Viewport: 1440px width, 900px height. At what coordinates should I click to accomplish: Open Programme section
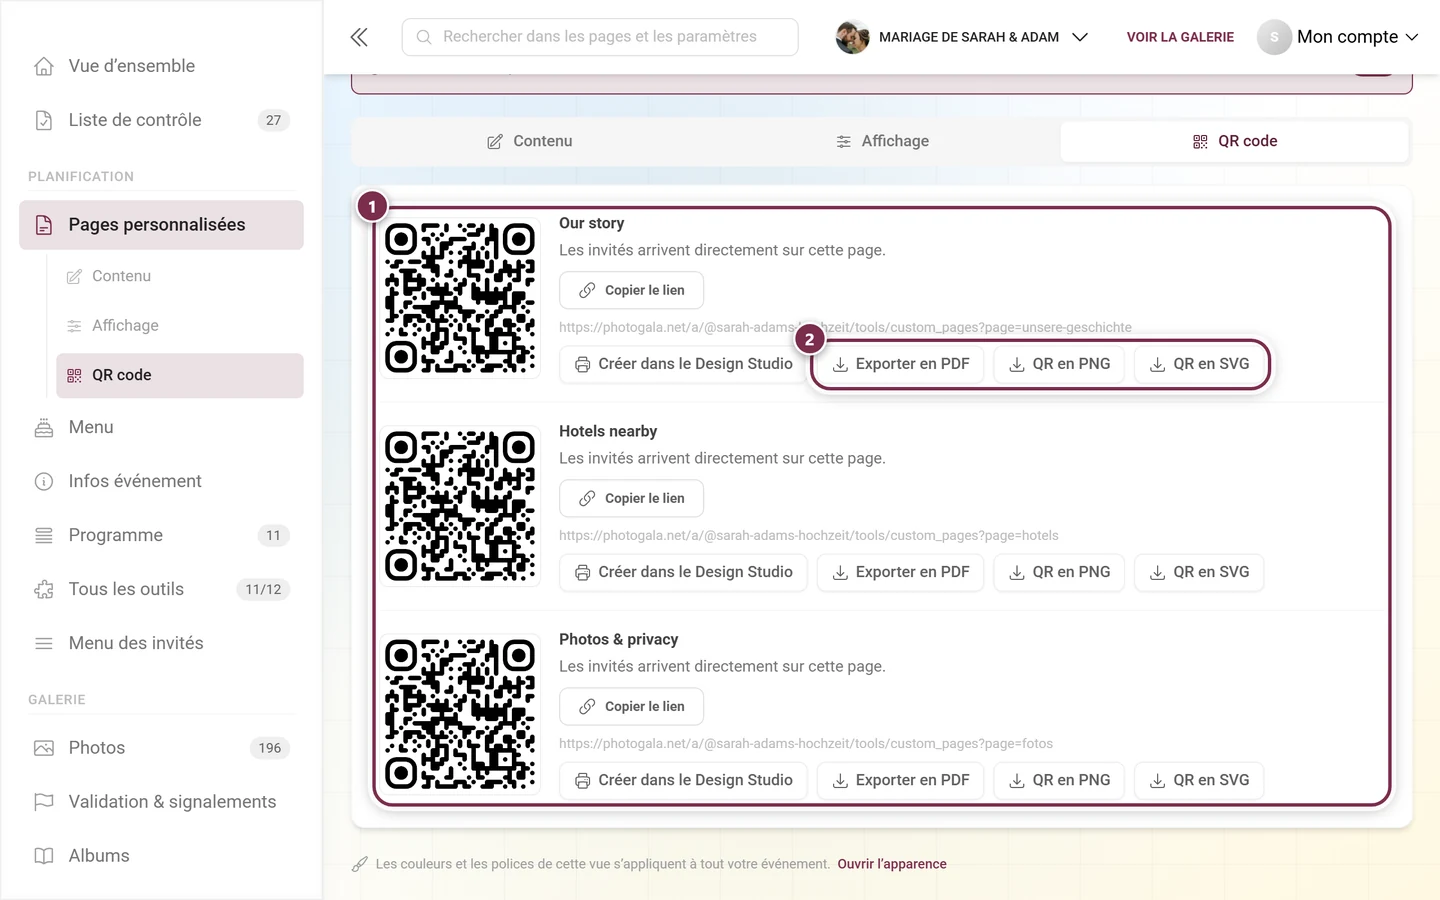click(161, 535)
